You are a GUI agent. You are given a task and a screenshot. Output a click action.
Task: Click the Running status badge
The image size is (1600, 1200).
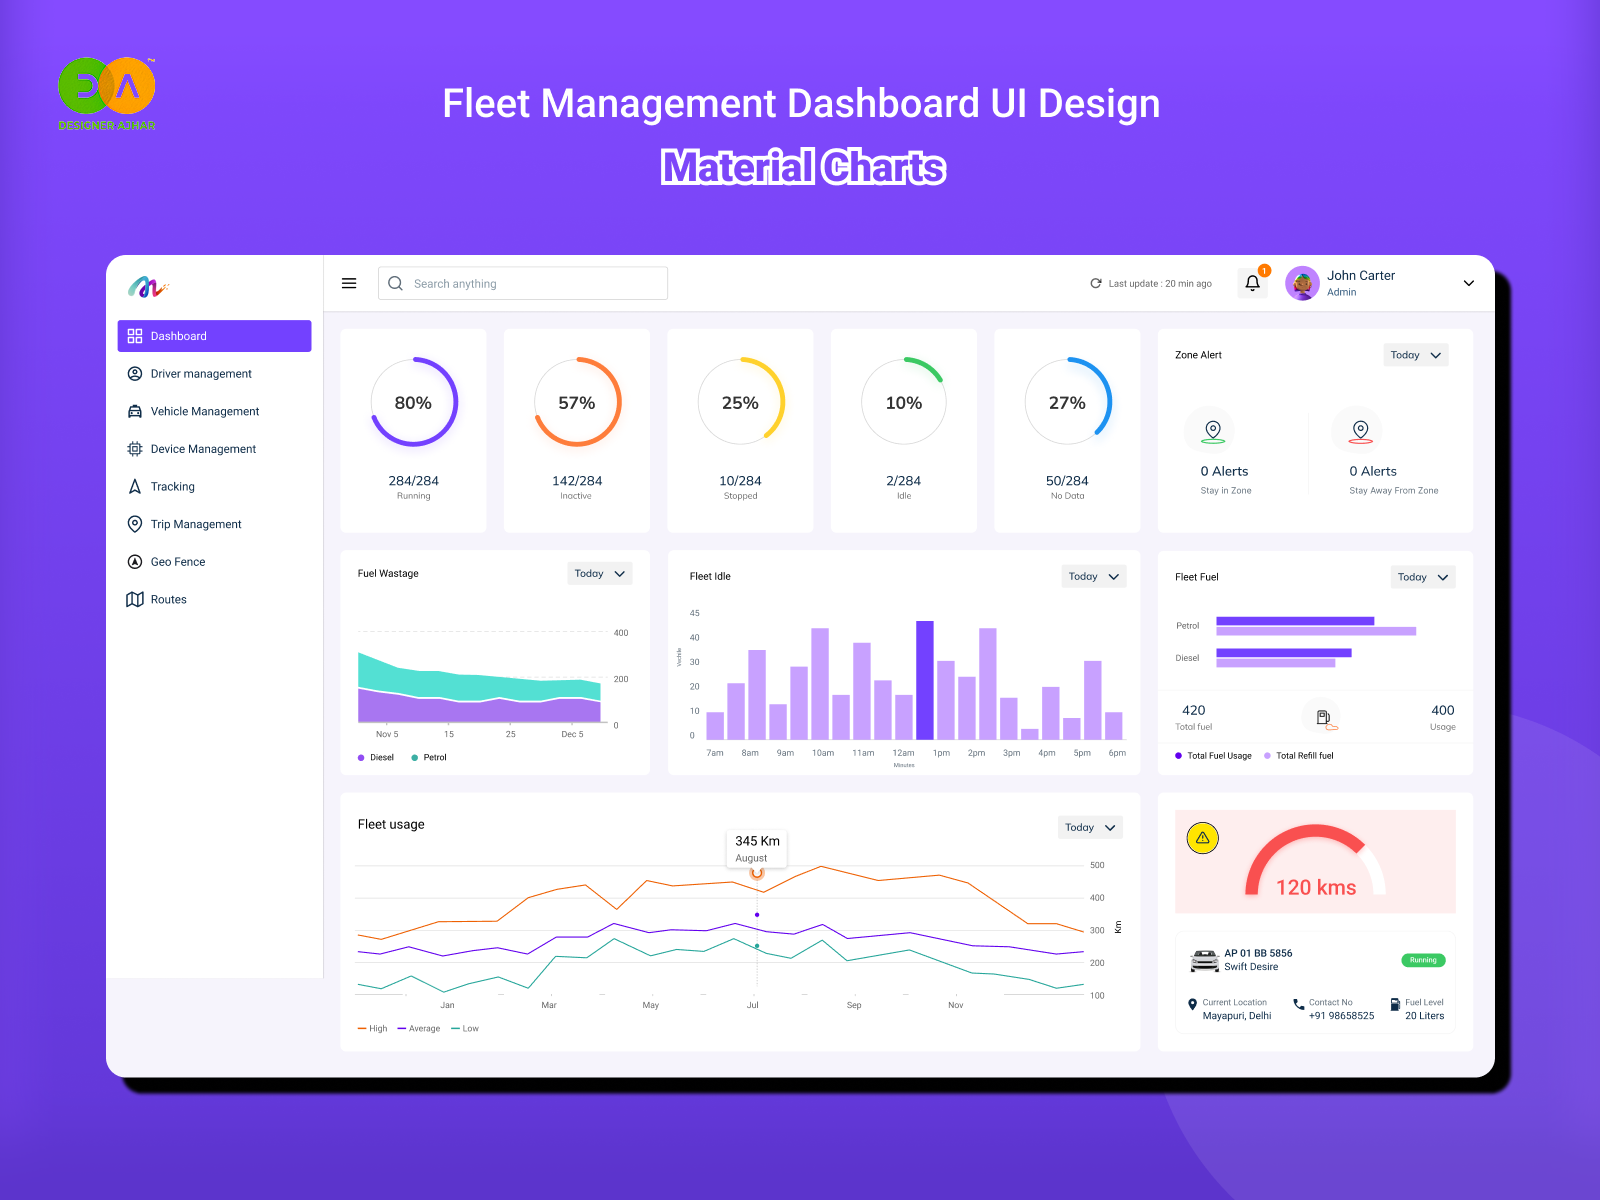click(1422, 960)
